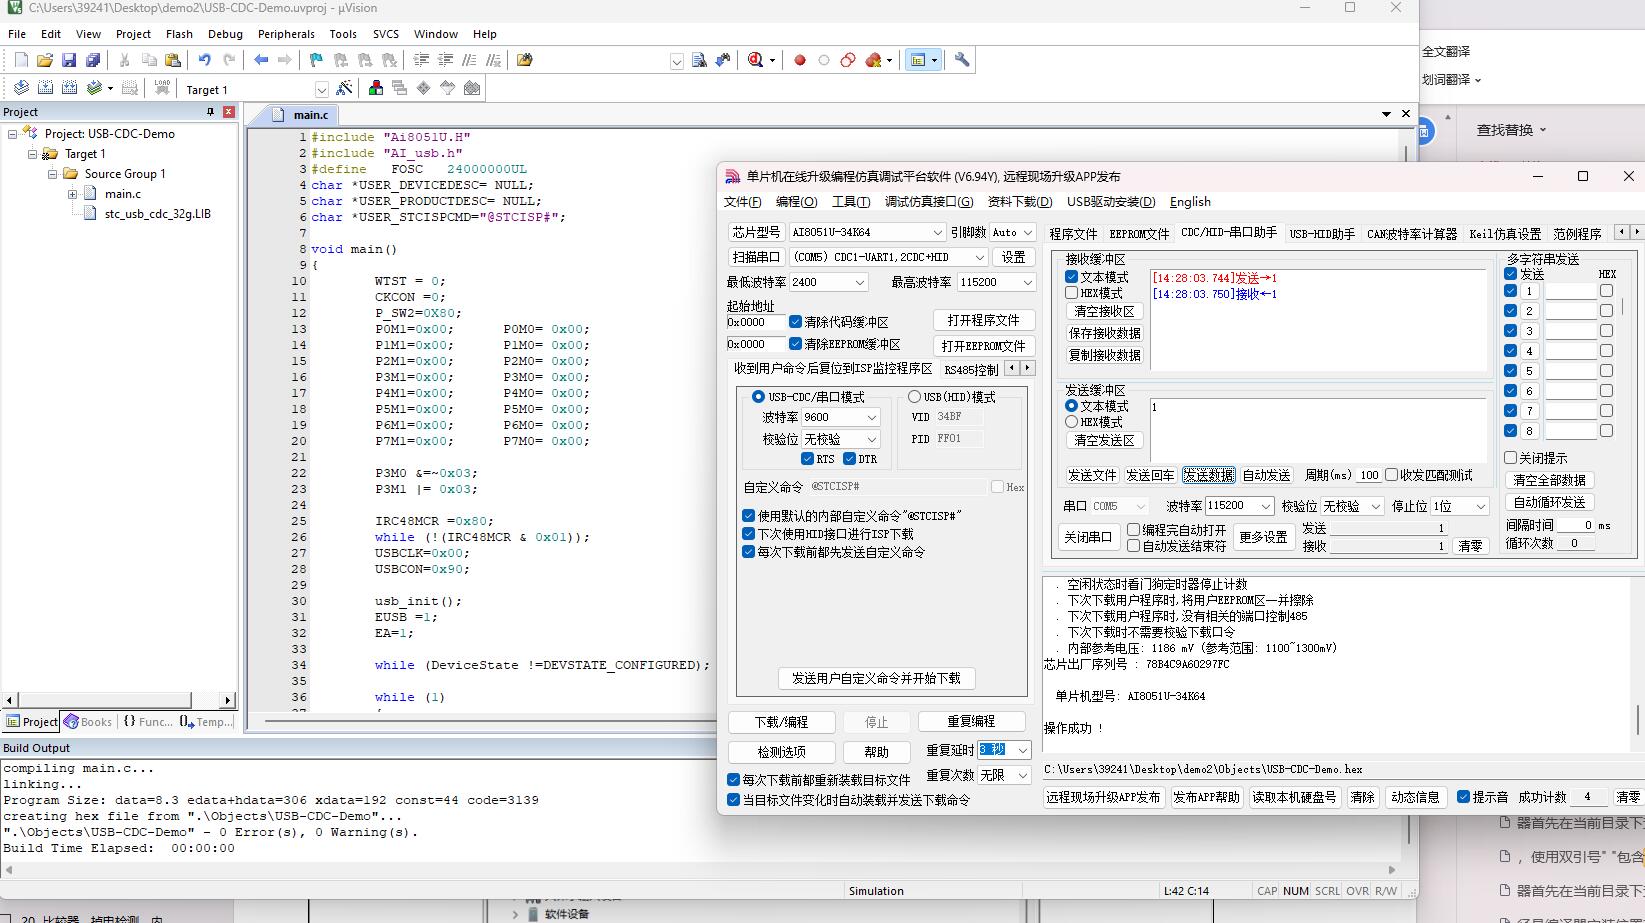
Task: Start or stop the debug session
Action: point(756,60)
